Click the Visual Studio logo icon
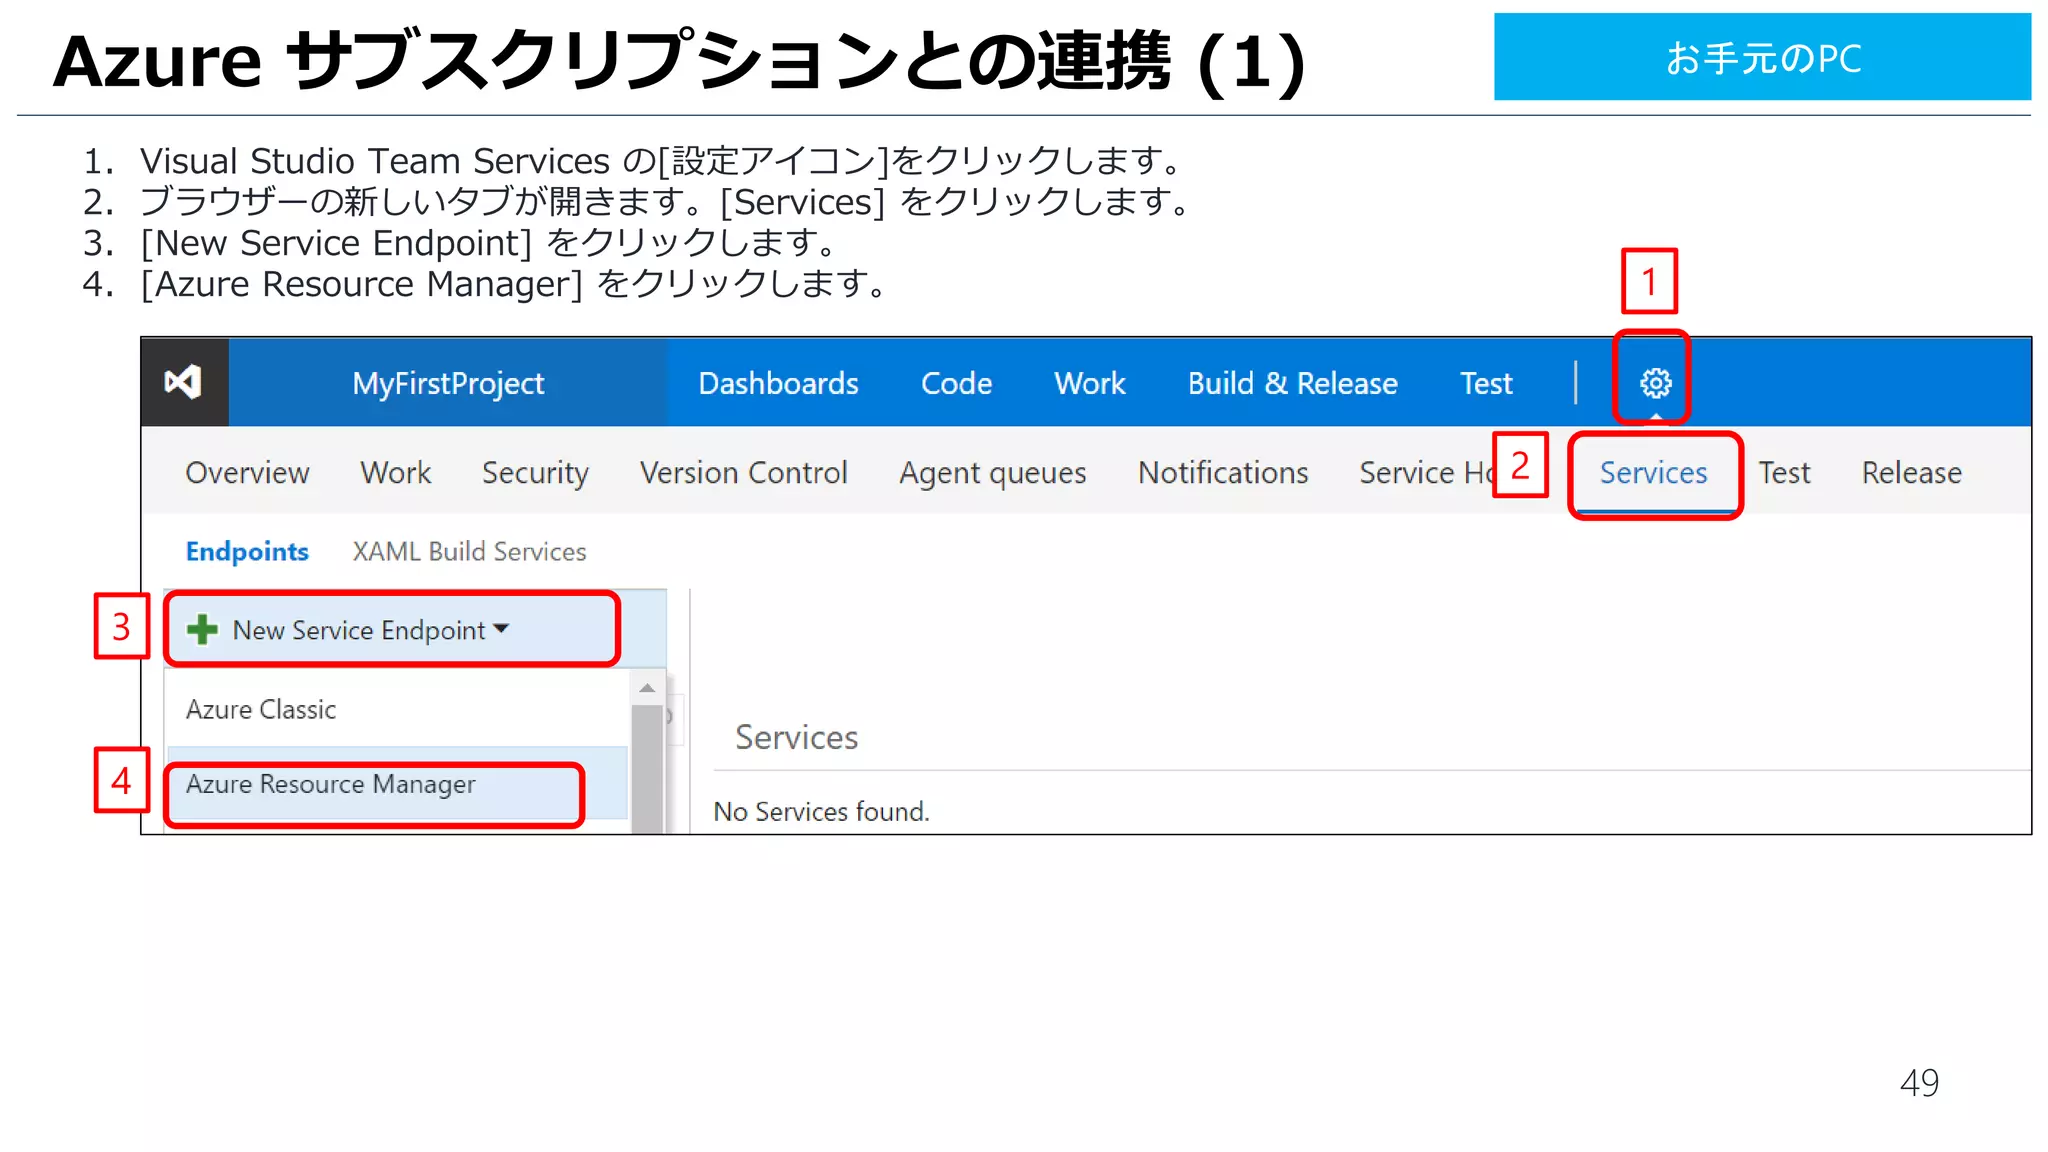The width and height of the screenshot is (2048, 1152). [184, 382]
